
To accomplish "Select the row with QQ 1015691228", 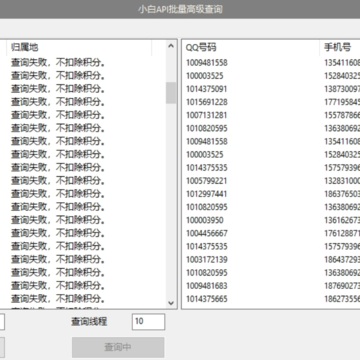I will click(x=271, y=102).
